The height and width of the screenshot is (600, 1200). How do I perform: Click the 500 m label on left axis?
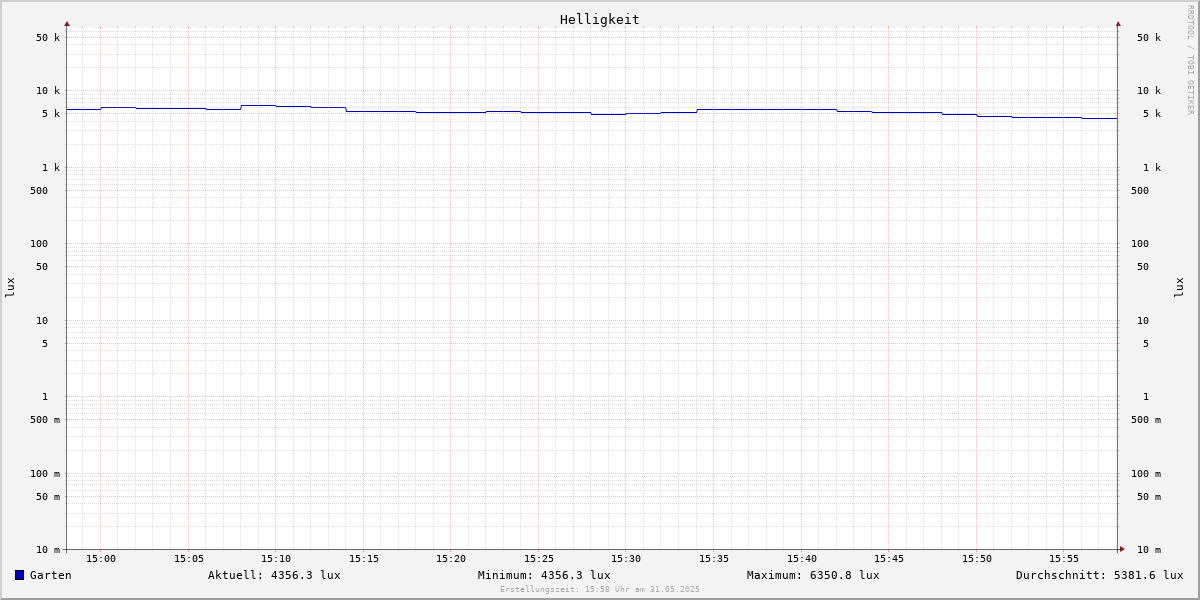point(45,420)
